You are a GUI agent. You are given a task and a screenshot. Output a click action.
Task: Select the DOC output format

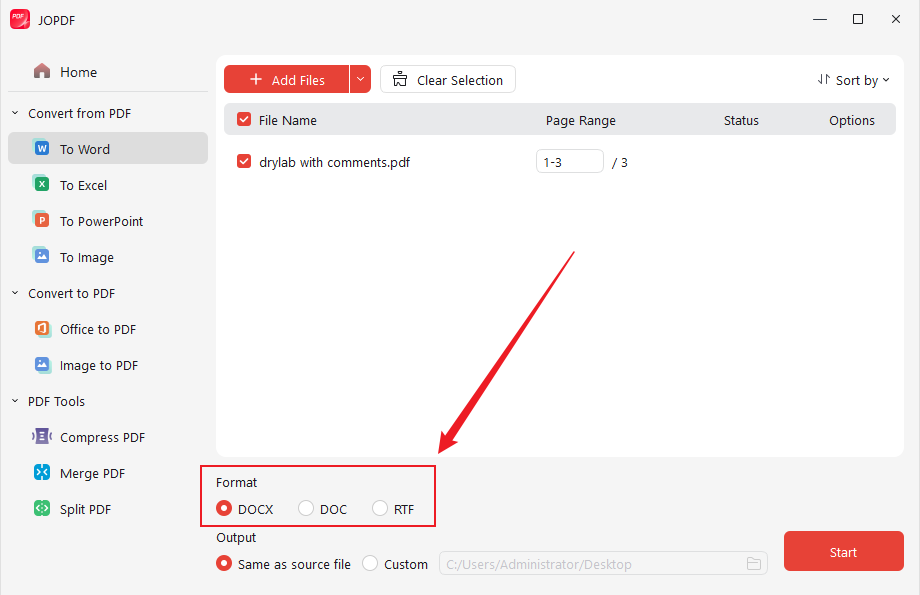(x=305, y=508)
